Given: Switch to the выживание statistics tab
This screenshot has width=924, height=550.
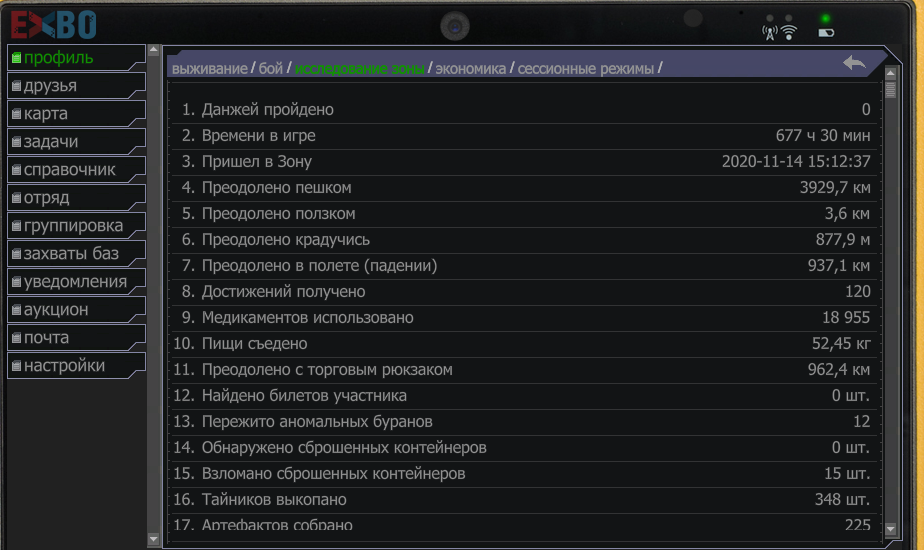Looking at the screenshot, I should click(x=209, y=69).
